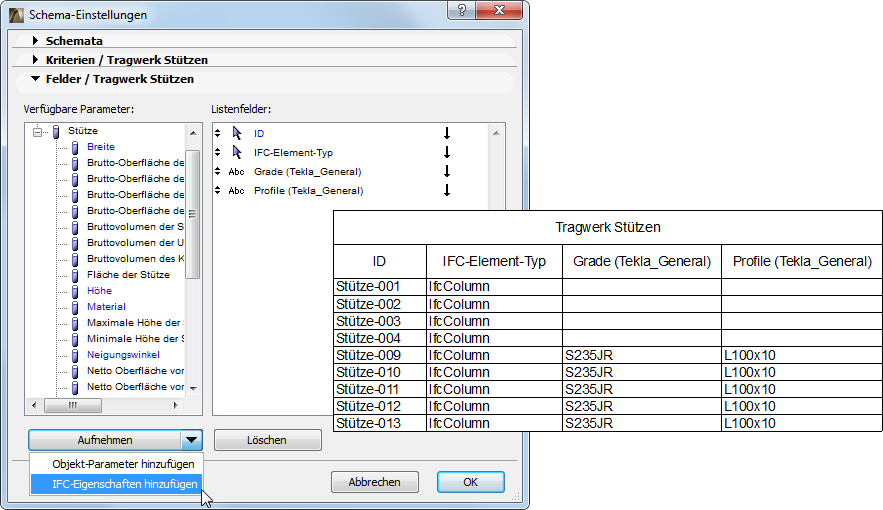This screenshot has height=510, width=883.
Task: Open the Aufnehmen dropdown arrow
Action: [x=191, y=440]
